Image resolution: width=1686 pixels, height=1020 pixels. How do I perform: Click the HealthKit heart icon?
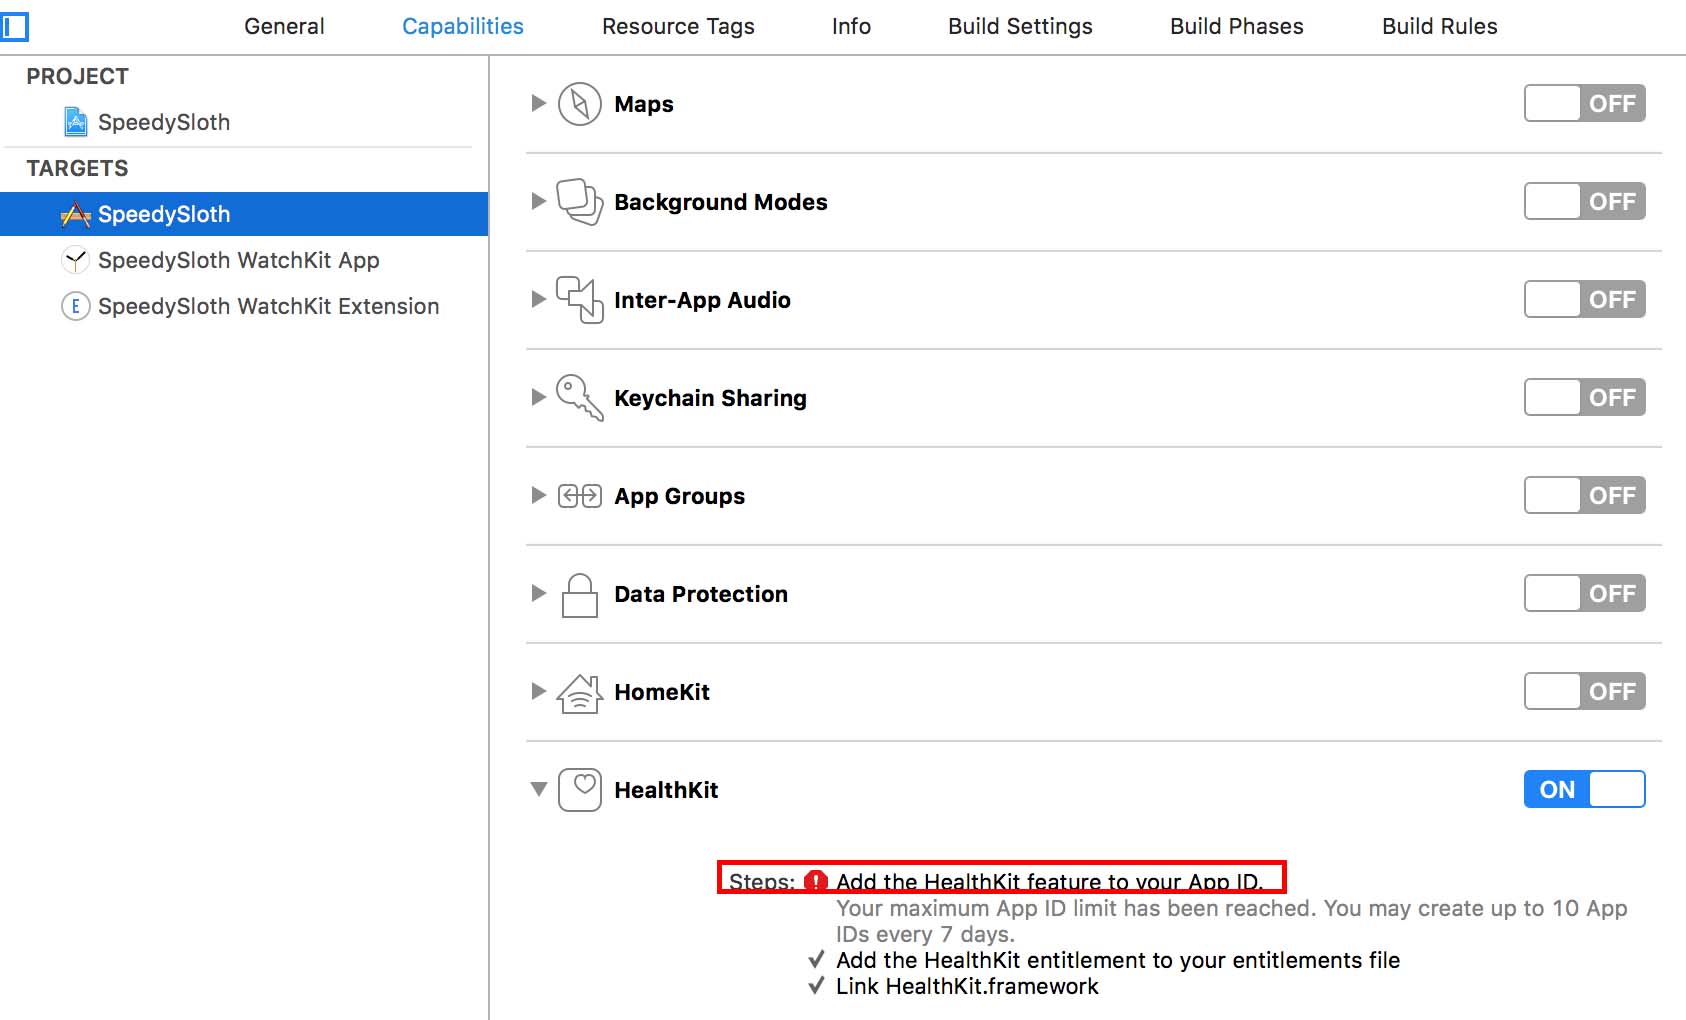[x=580, y=790]
